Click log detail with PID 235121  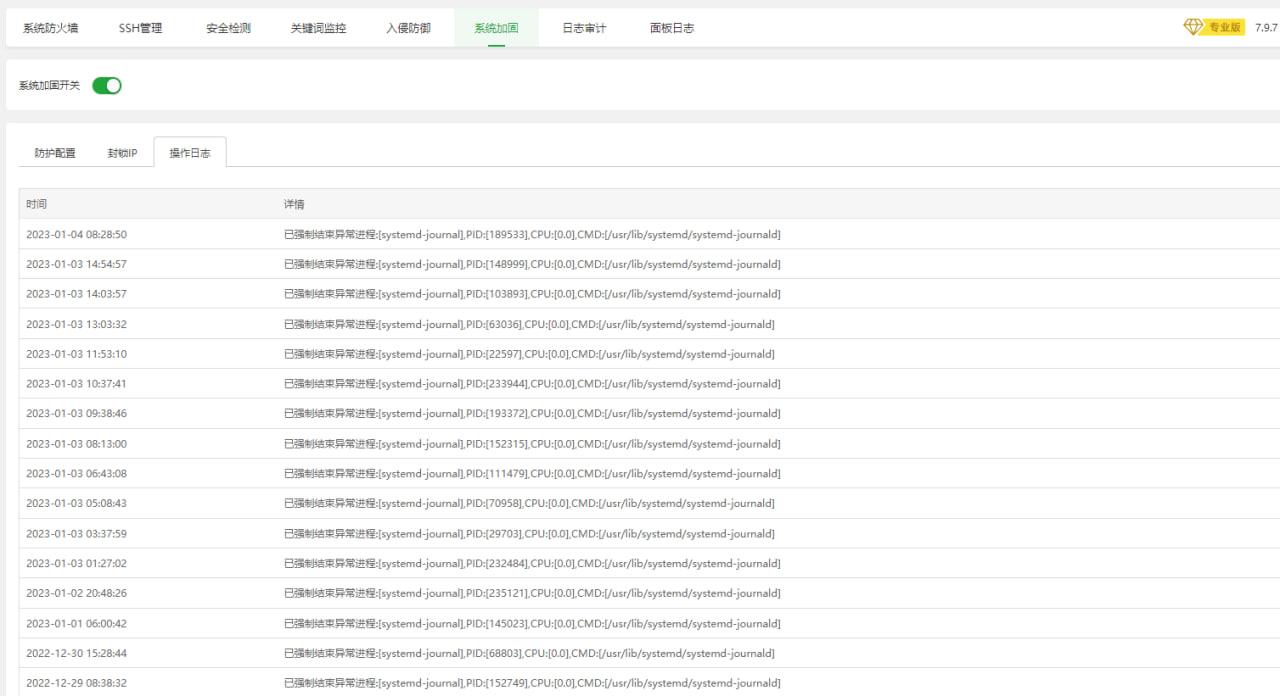(x=532, y=594)
